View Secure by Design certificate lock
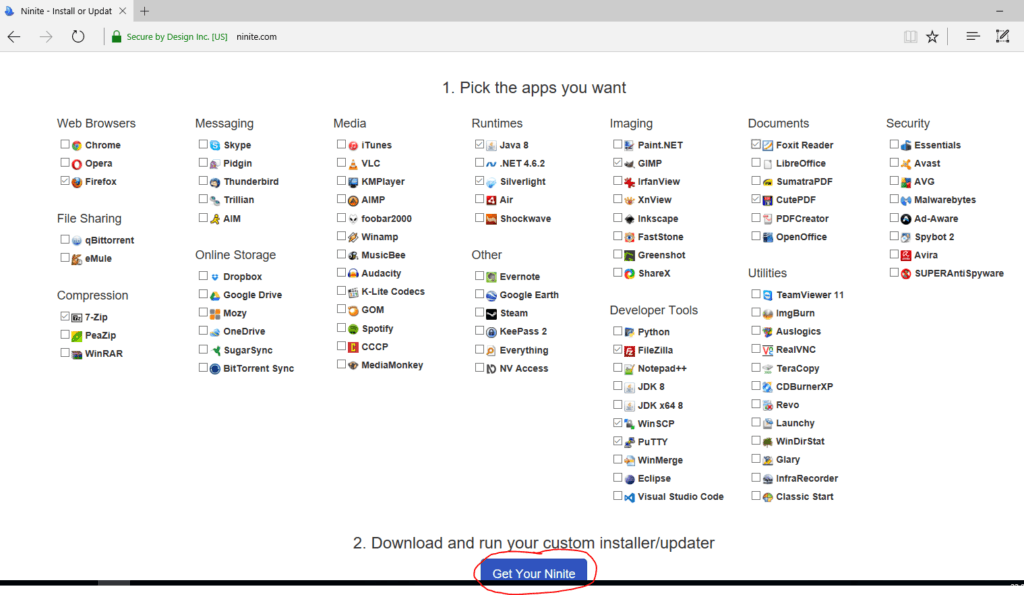 tap(116, 37)
